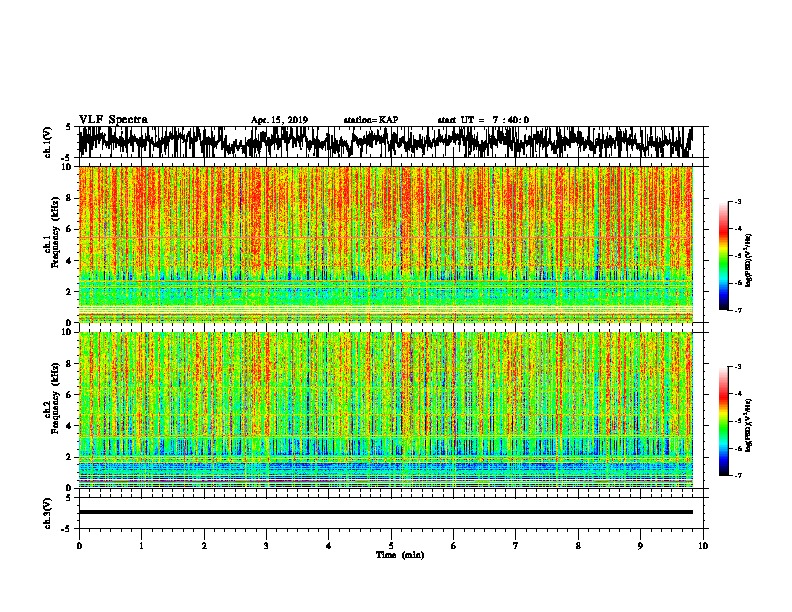Select the ch.2 "Frequency (kHz)" axis label
The image size is (792, 612).
tap(56, 398)
